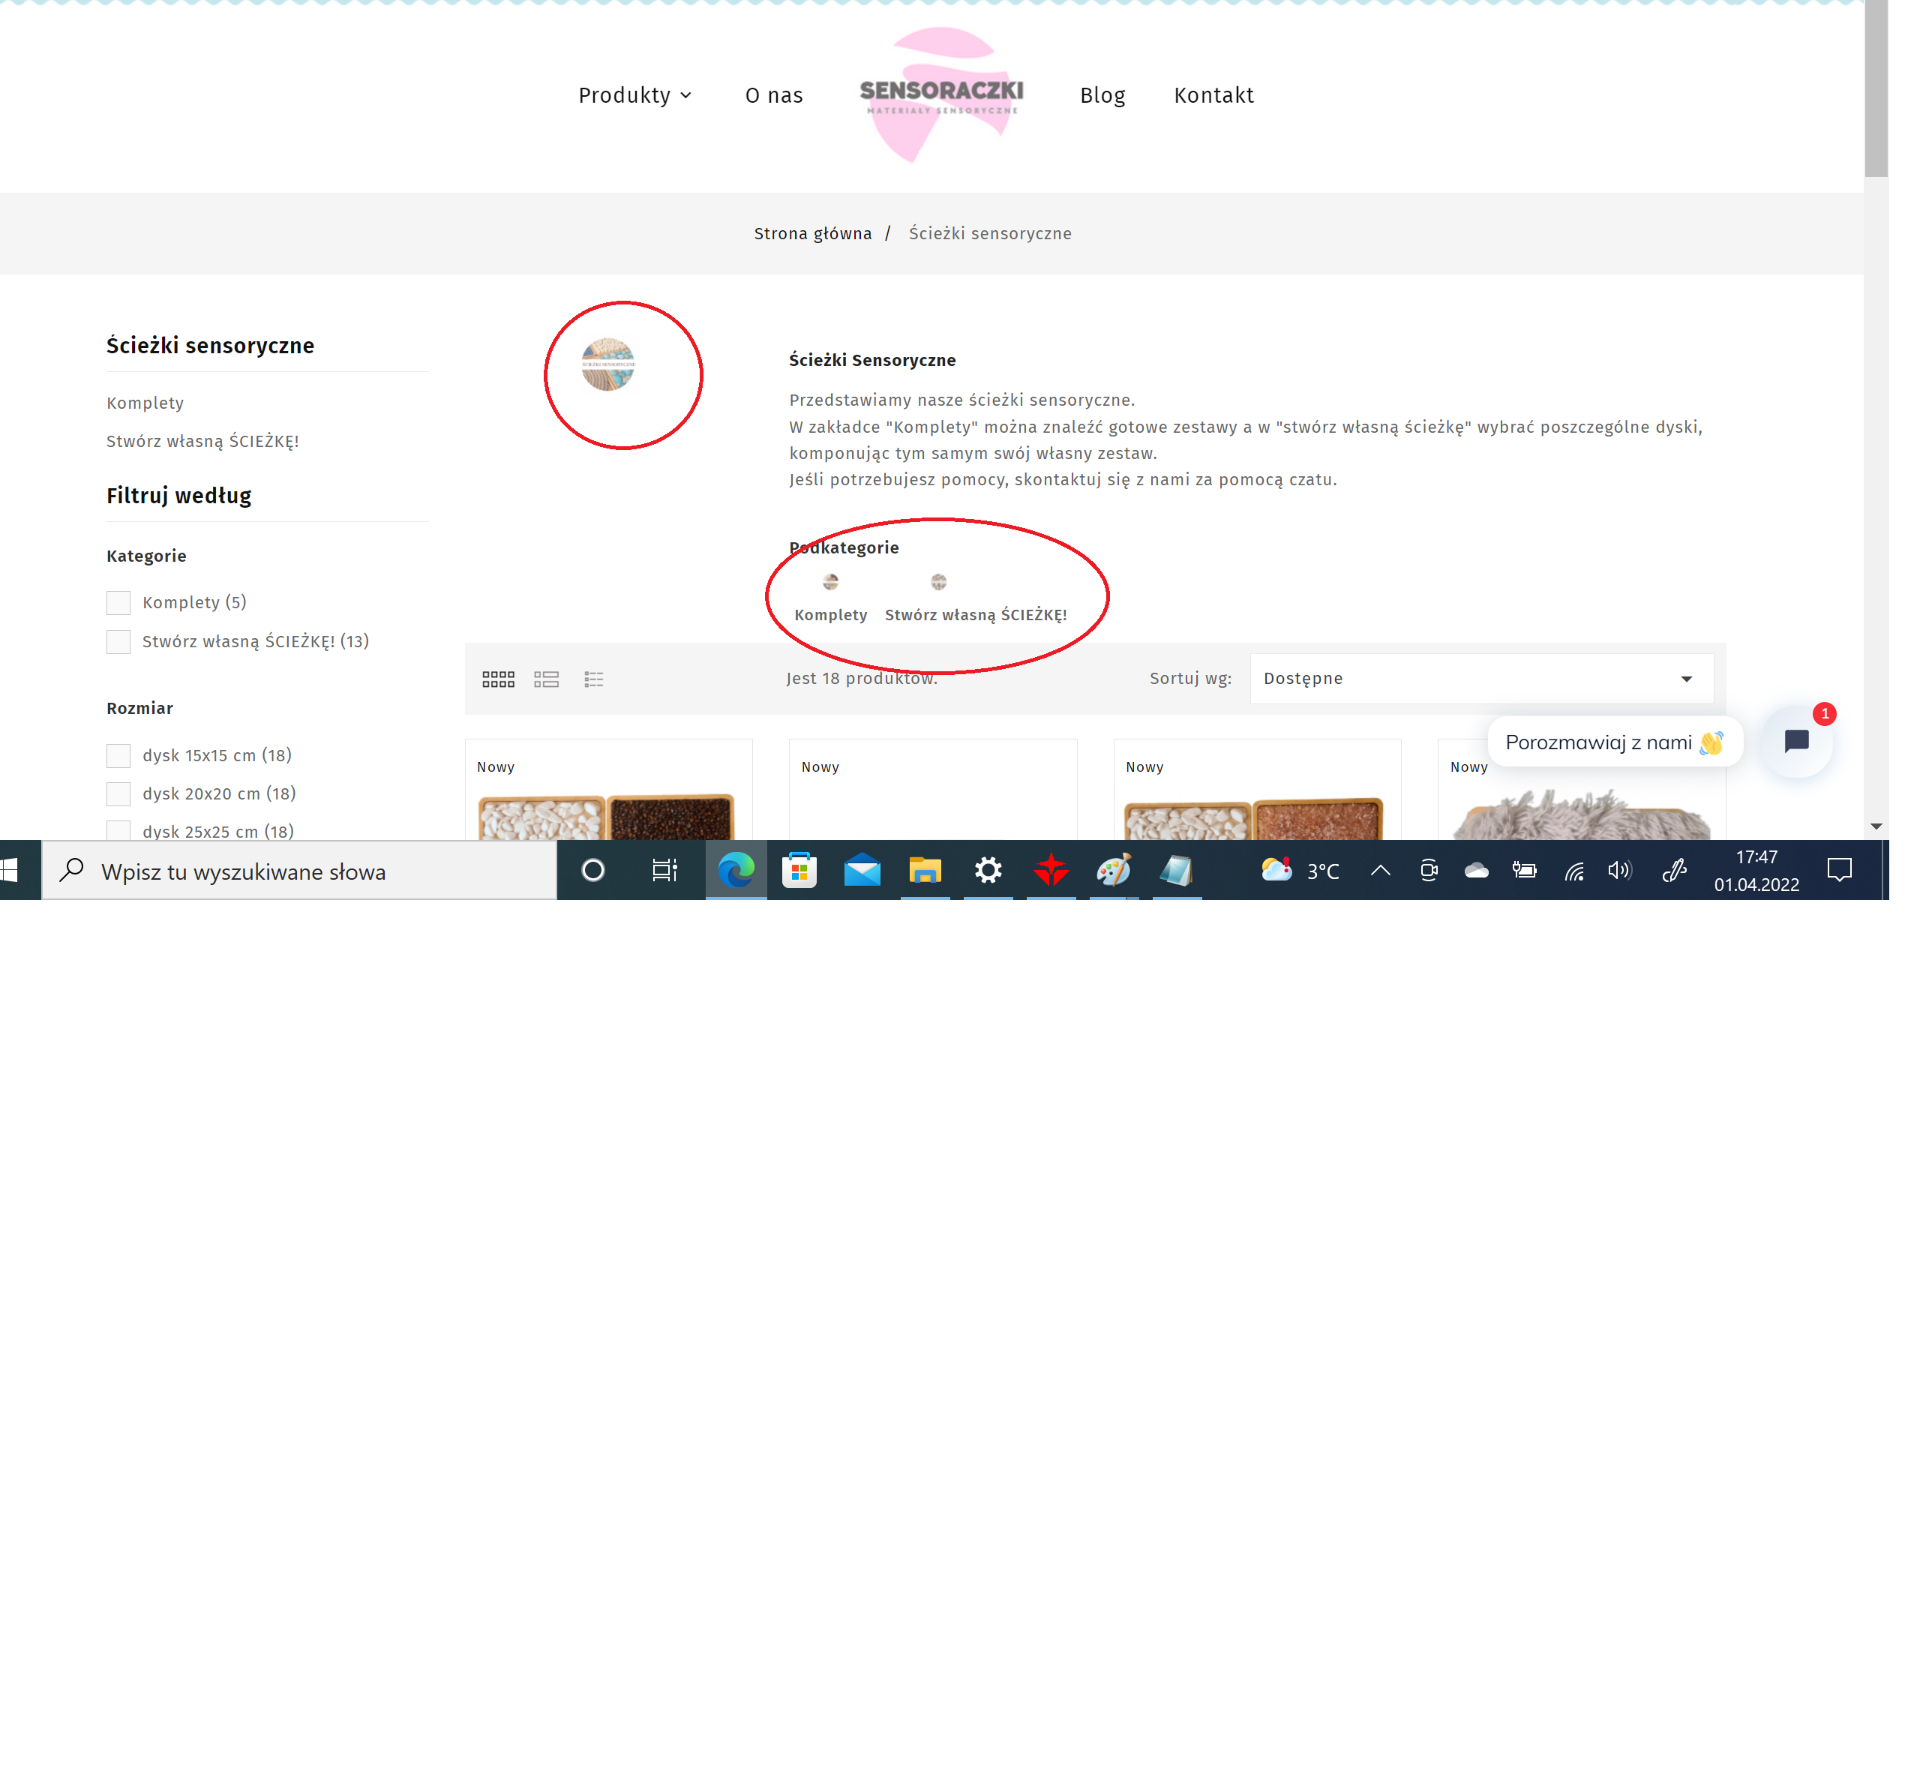Open Paint app from taskbar
1920x1788 pixels.
pos(1113,871)
